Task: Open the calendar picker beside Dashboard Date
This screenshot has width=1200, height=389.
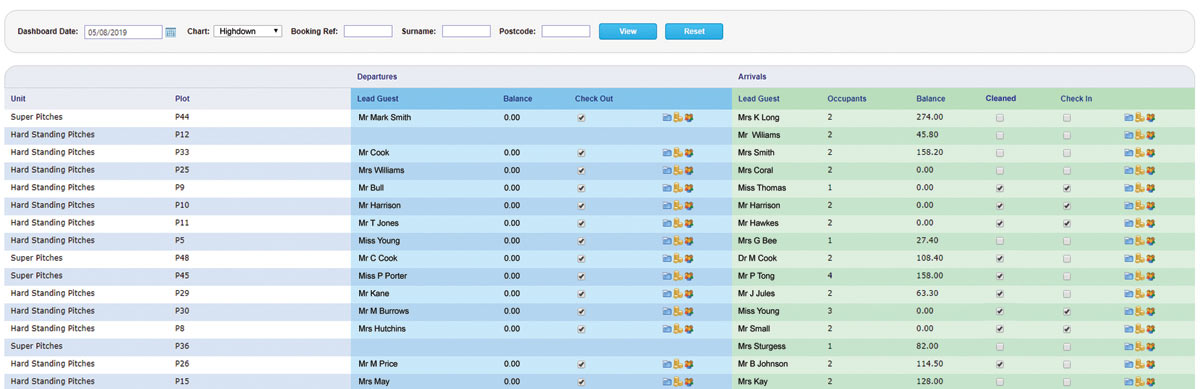Action: pyautogui.click(x=171, y=32)
